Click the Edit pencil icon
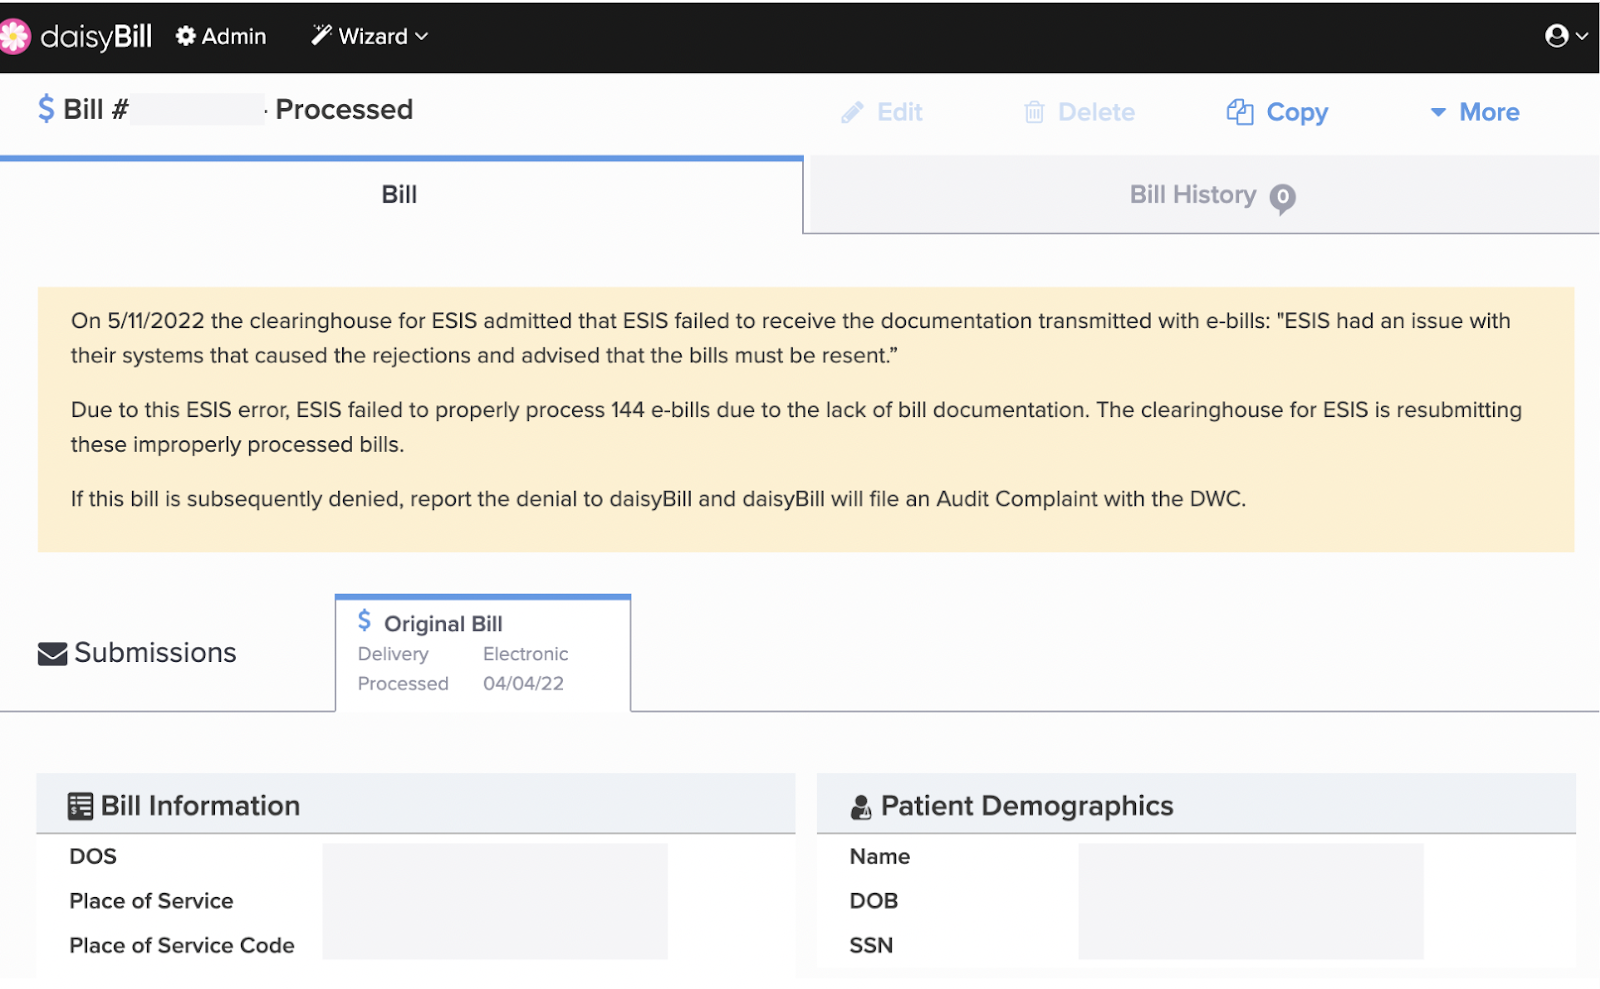The height and width of the screenshot is (989, 1600). 852,112
